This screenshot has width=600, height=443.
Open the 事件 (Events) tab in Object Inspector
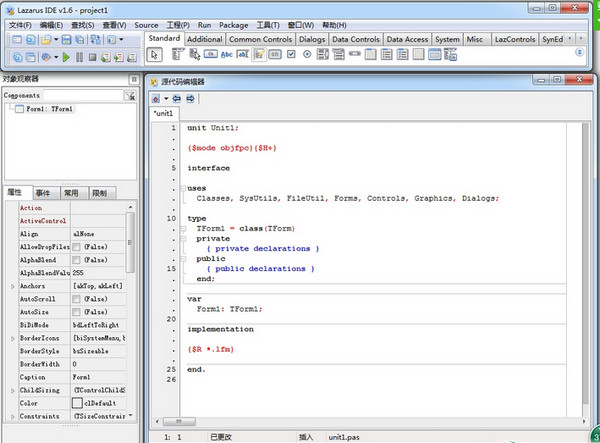pos(43,192)
